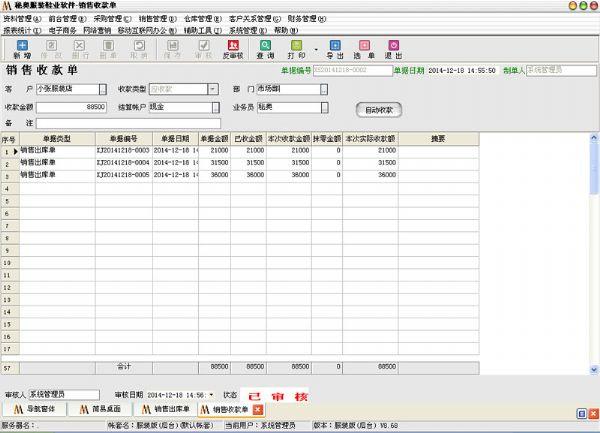This screenshot has height=433, width=600.
Task: Open the 帮助 menu
Action: point(286,30)
